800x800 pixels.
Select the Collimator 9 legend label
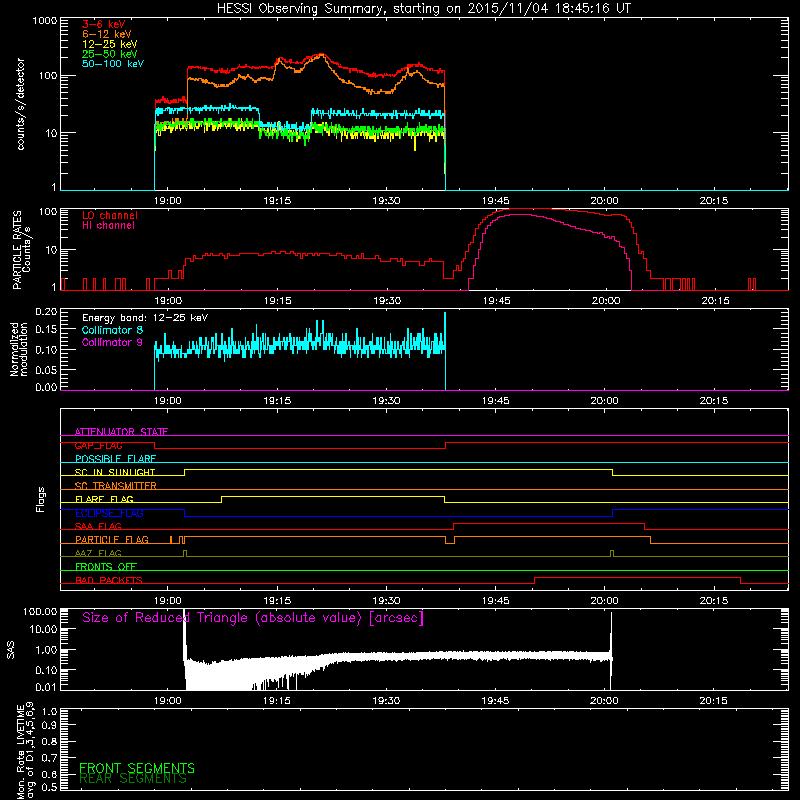pos(112,342)
